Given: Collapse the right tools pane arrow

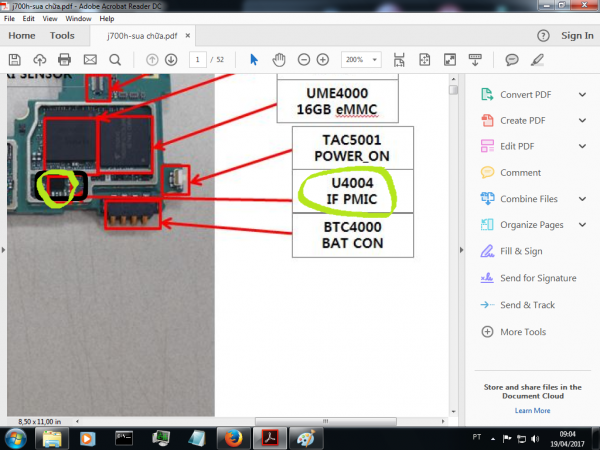Looking at the screenshot, I should 461,250.
